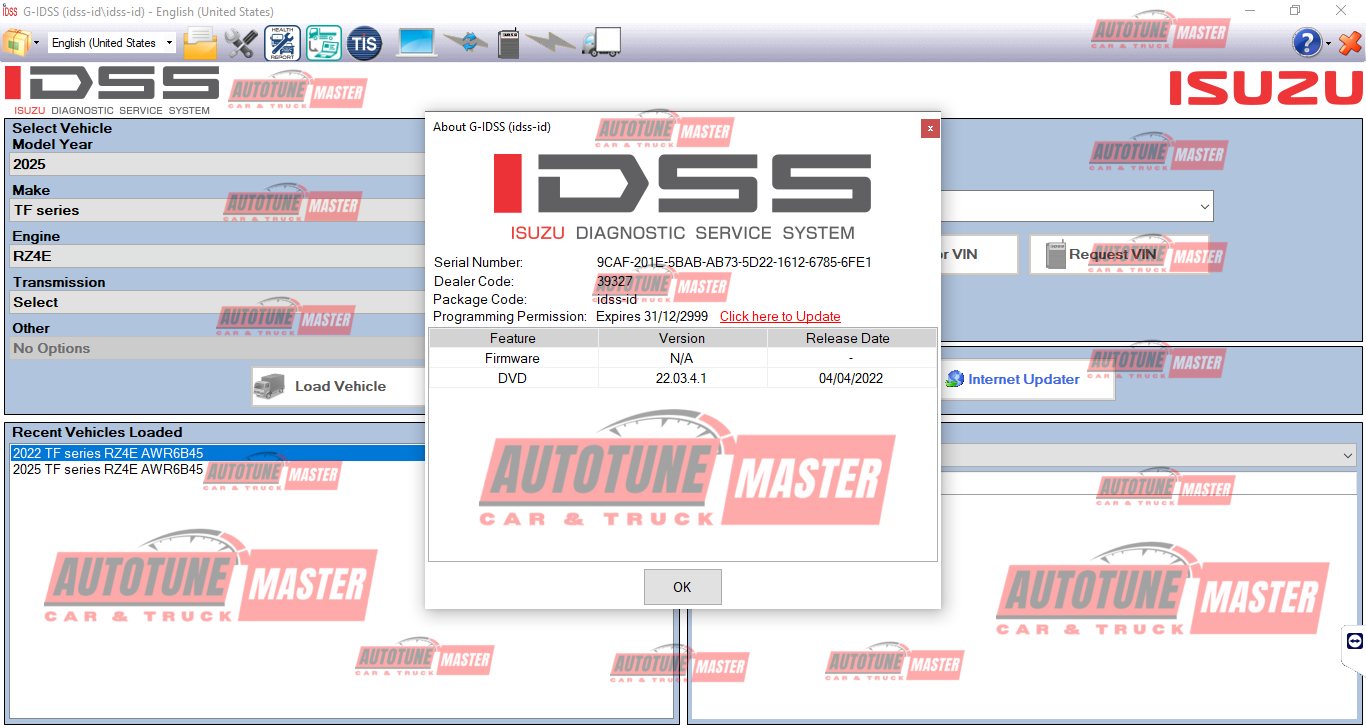Click the blue laptop screen toolbar icon
1366x728 pixels.
415,42
